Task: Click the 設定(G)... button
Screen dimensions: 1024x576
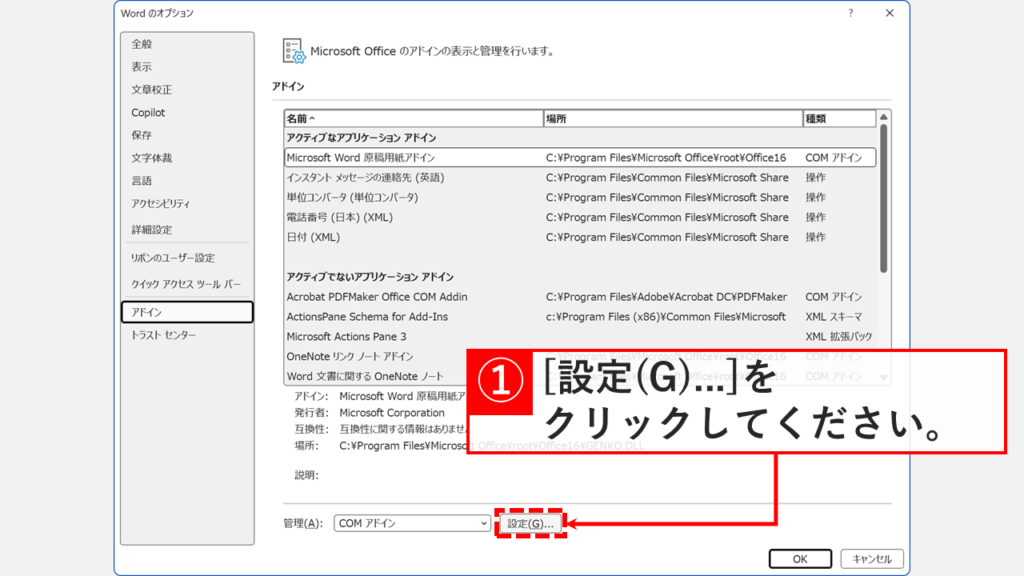Action: click(530, 524)
